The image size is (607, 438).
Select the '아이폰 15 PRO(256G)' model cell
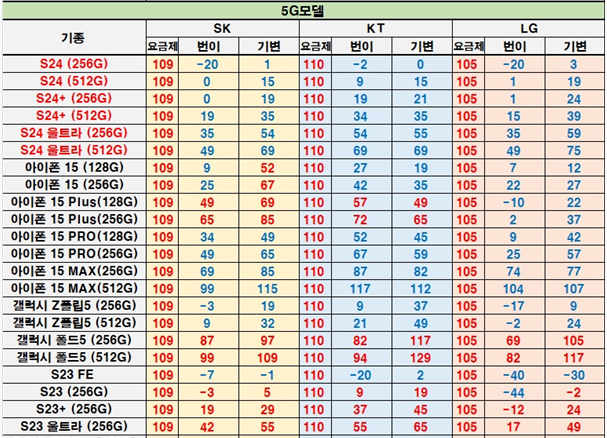tap(74, 254)
